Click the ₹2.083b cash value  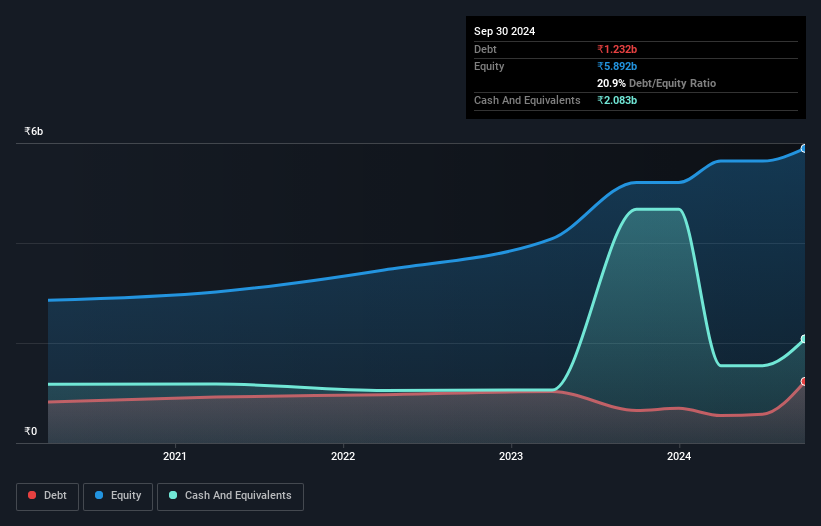(617, 100)
